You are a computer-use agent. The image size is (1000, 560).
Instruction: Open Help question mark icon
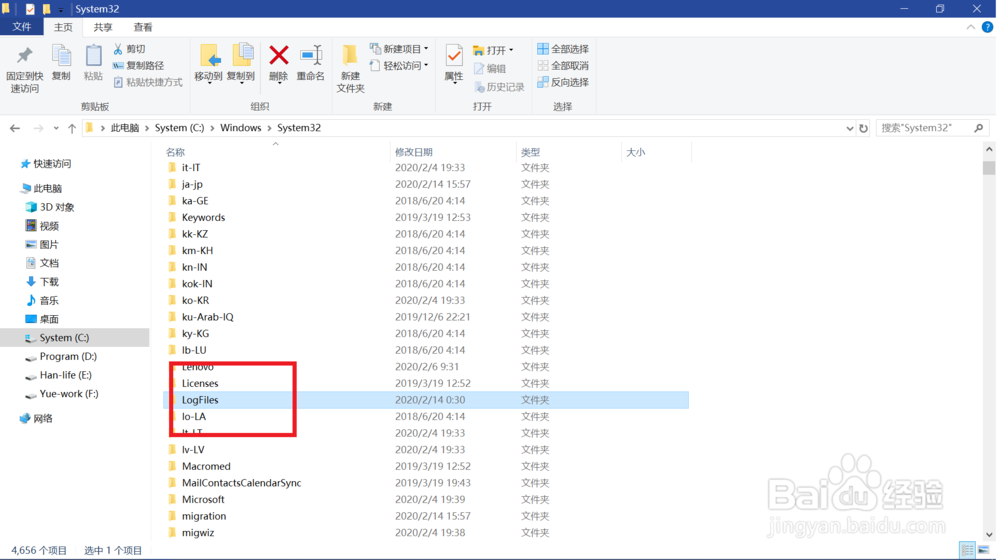point(987,27)
